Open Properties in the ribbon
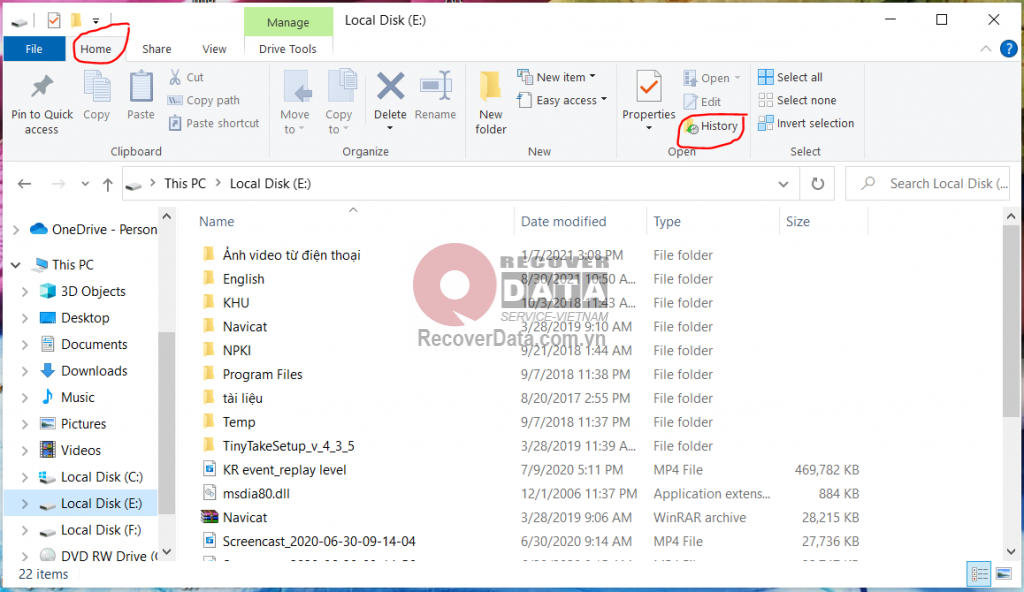The height and width of the screenshot is (592, 1024). point(649,88)
